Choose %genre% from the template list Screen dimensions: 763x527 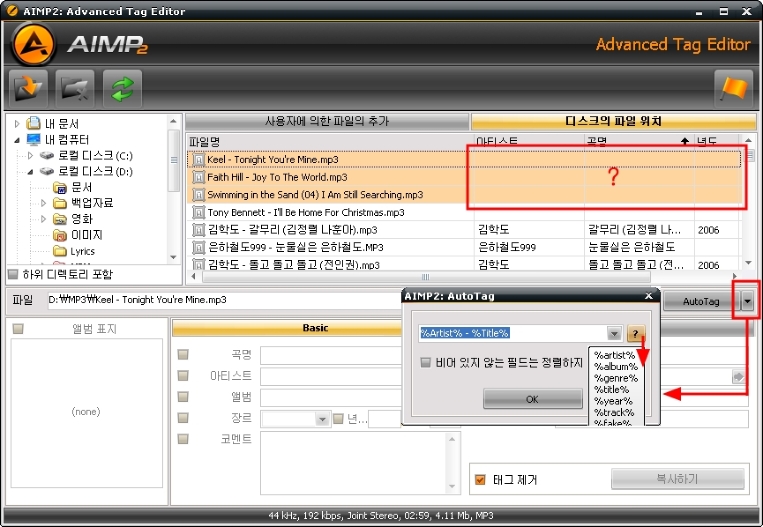(x=616, y=378)
